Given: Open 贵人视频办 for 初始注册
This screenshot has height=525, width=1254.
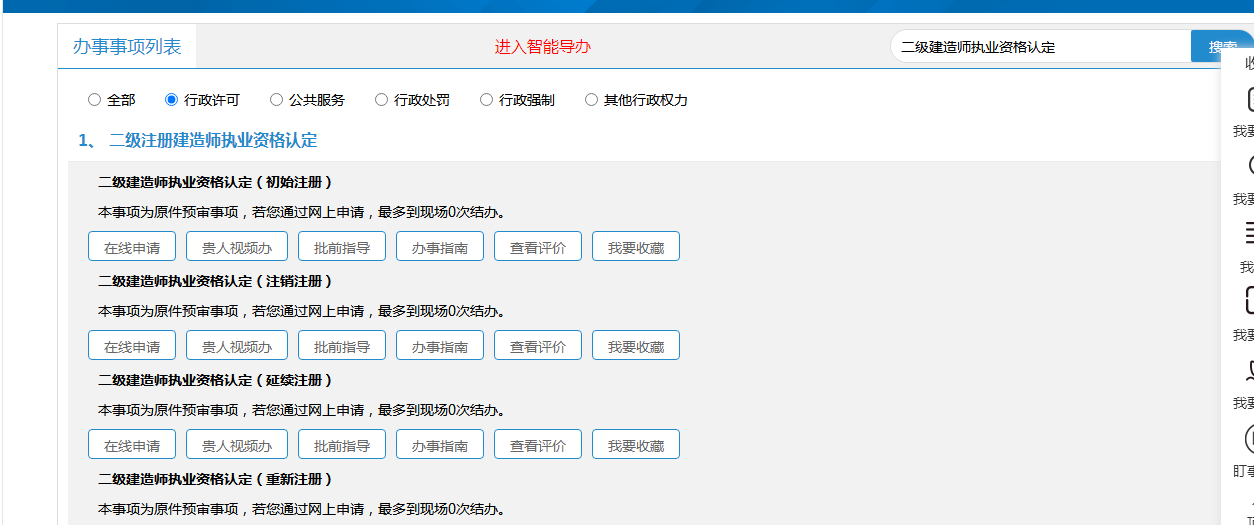Looking at the screenshot, I should pos(237,247).
